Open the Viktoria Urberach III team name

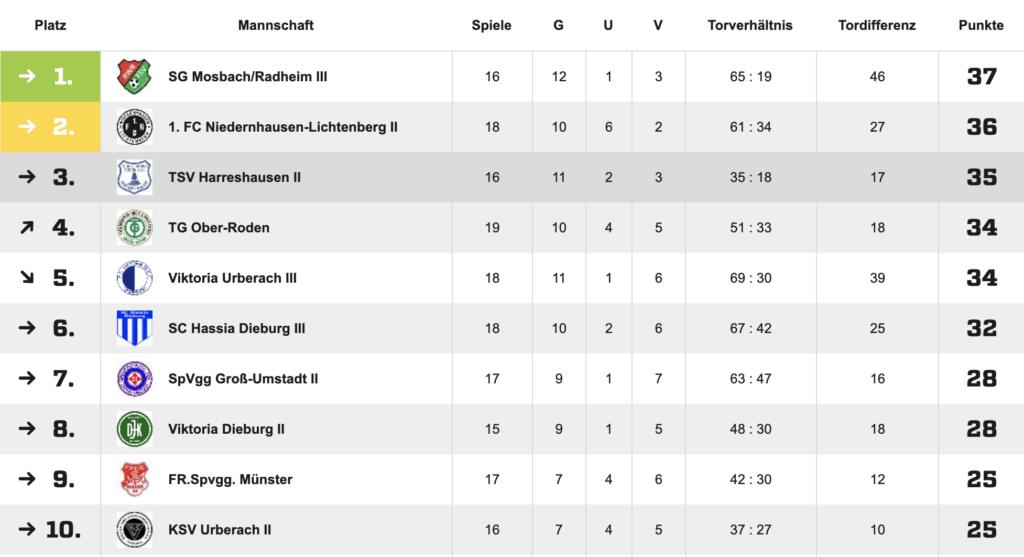[x=232, y=278]
